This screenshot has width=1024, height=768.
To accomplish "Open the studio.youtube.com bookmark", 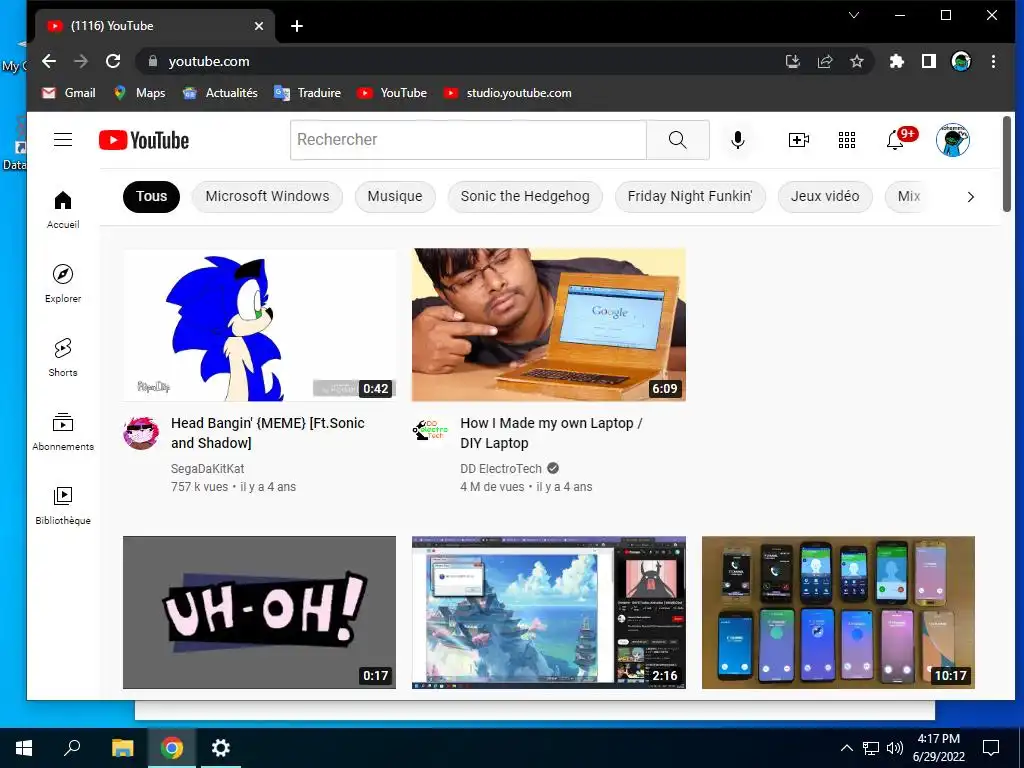I will click(x=507, y=93).
